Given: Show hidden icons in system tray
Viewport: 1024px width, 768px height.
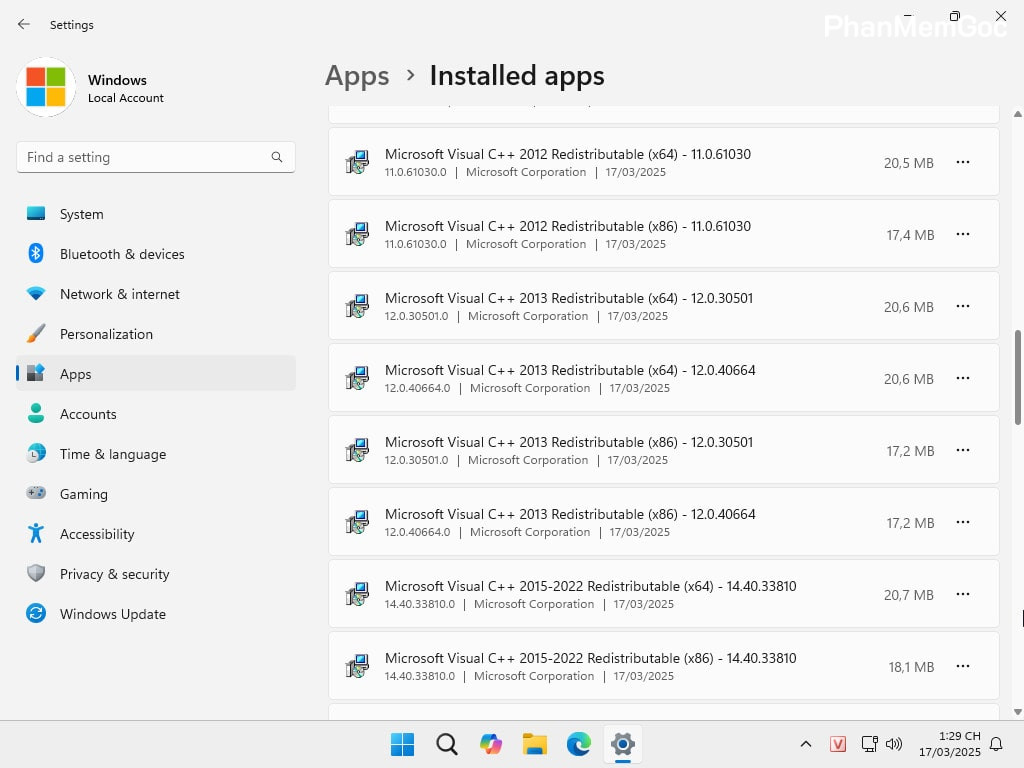Looking at the screenshot, I should pos(805,744).
